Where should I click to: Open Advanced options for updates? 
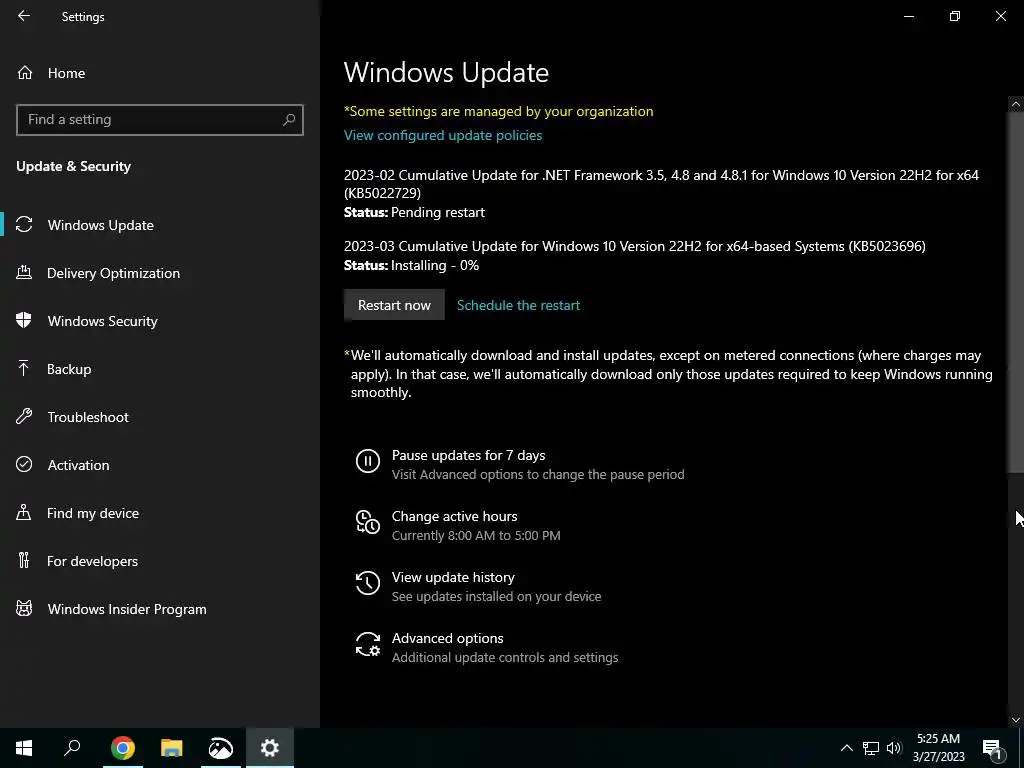tap(487, 647)
